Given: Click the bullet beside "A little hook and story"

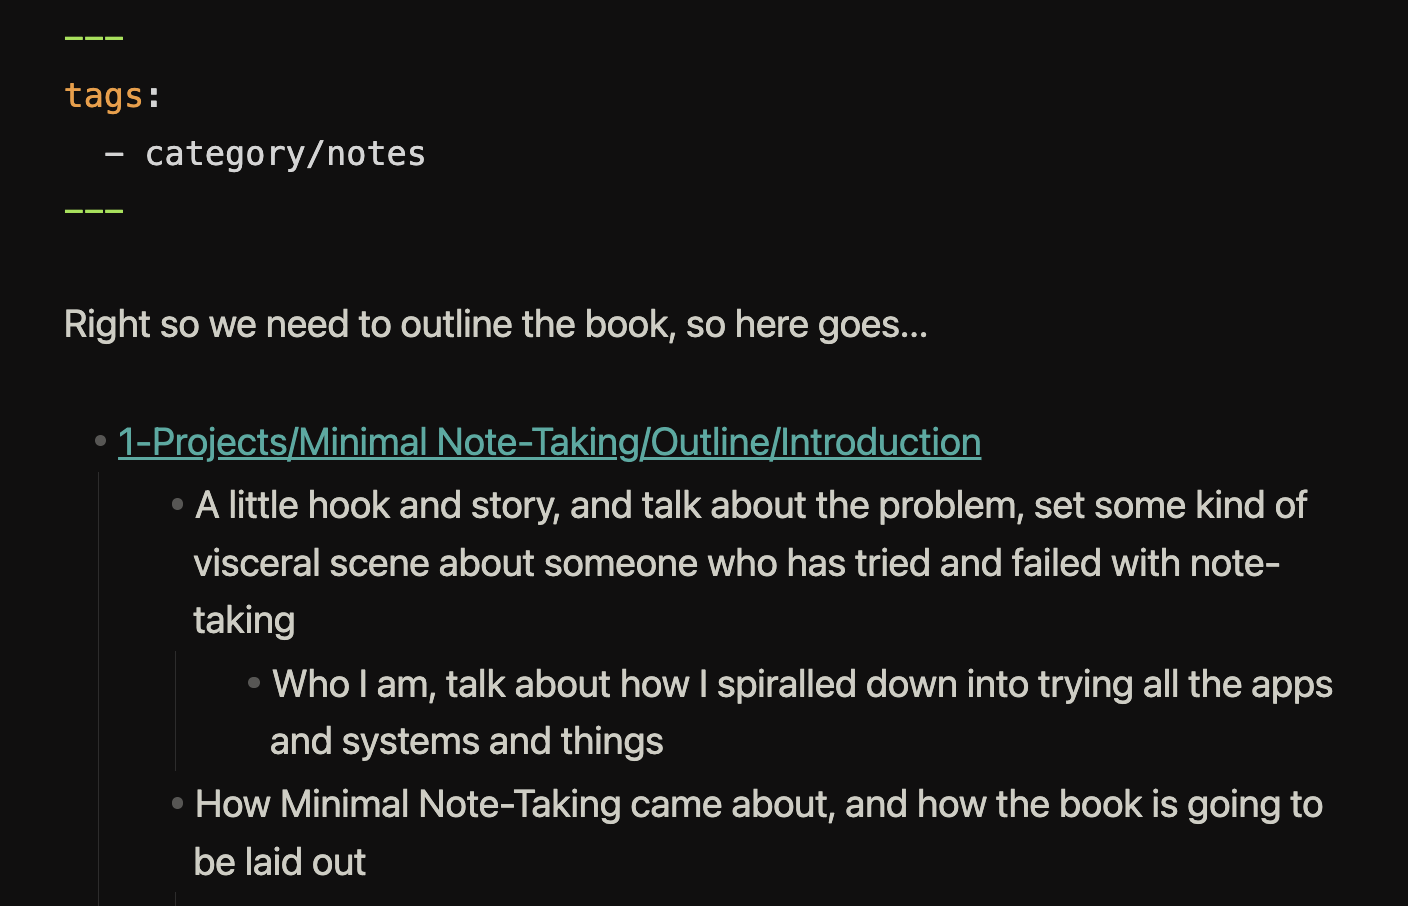Looking at the screenshot, I should tap(178, 504).
